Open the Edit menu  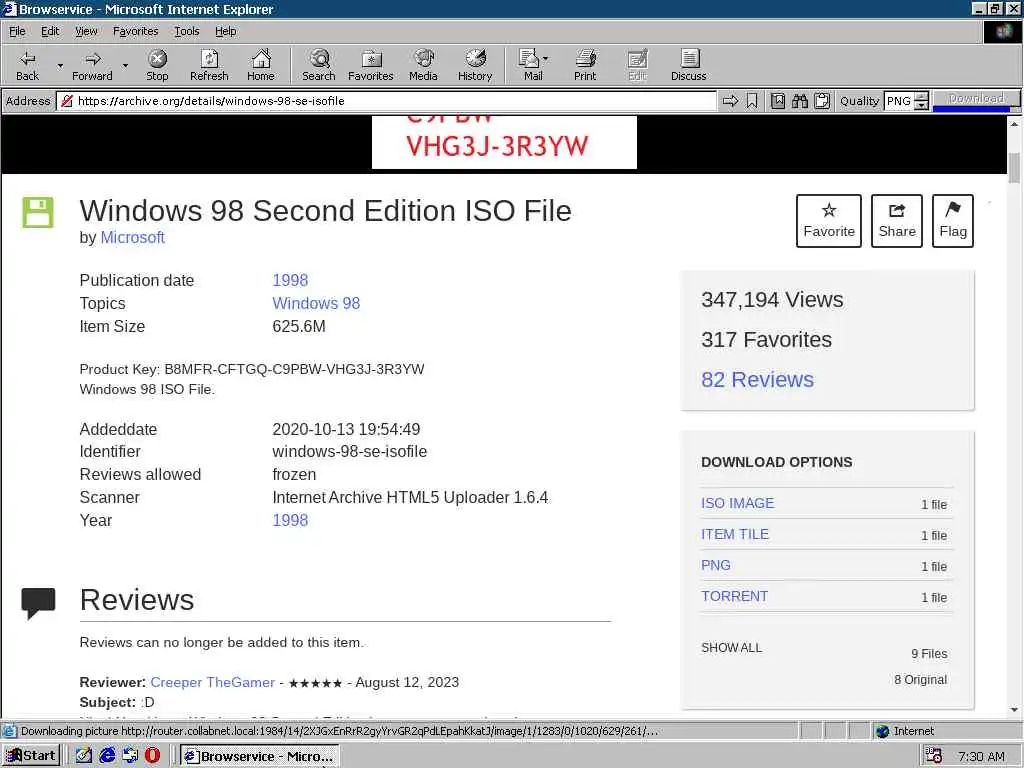tap(50, 31)
